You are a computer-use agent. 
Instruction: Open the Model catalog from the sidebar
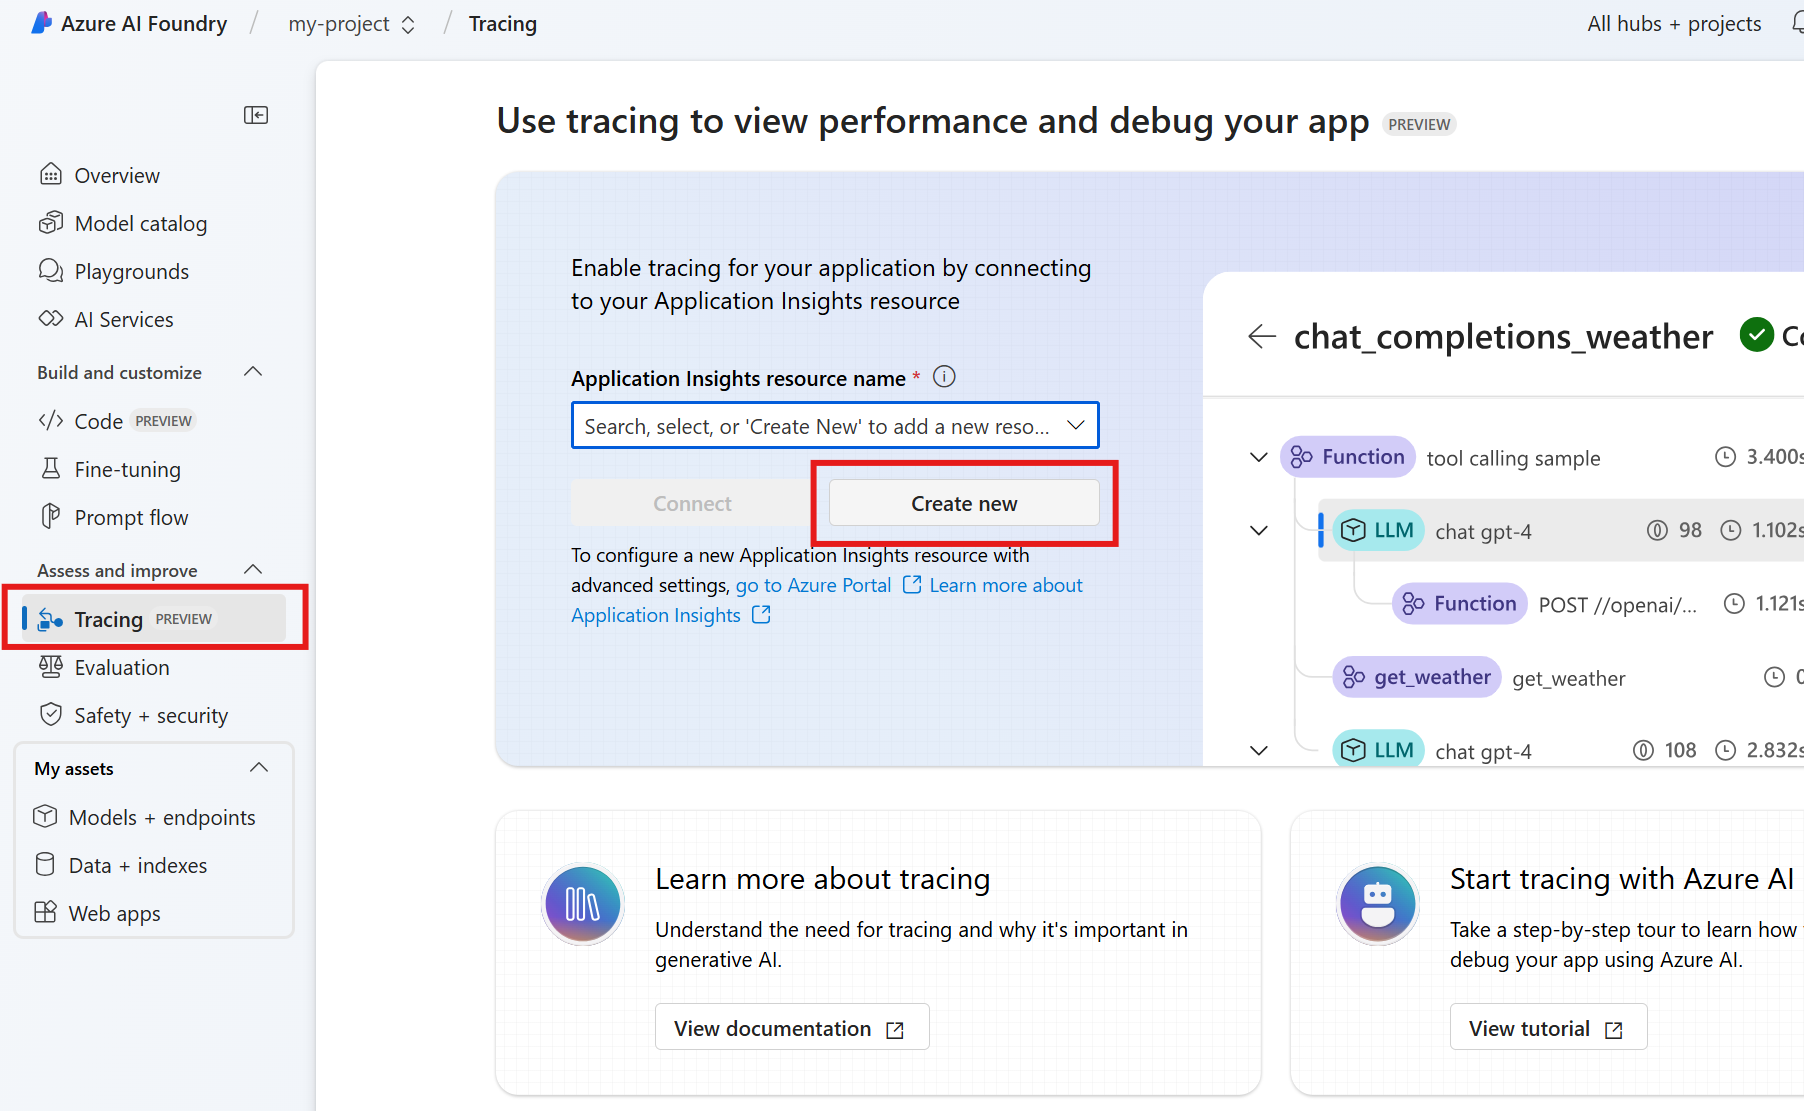[x=140, y=222]
